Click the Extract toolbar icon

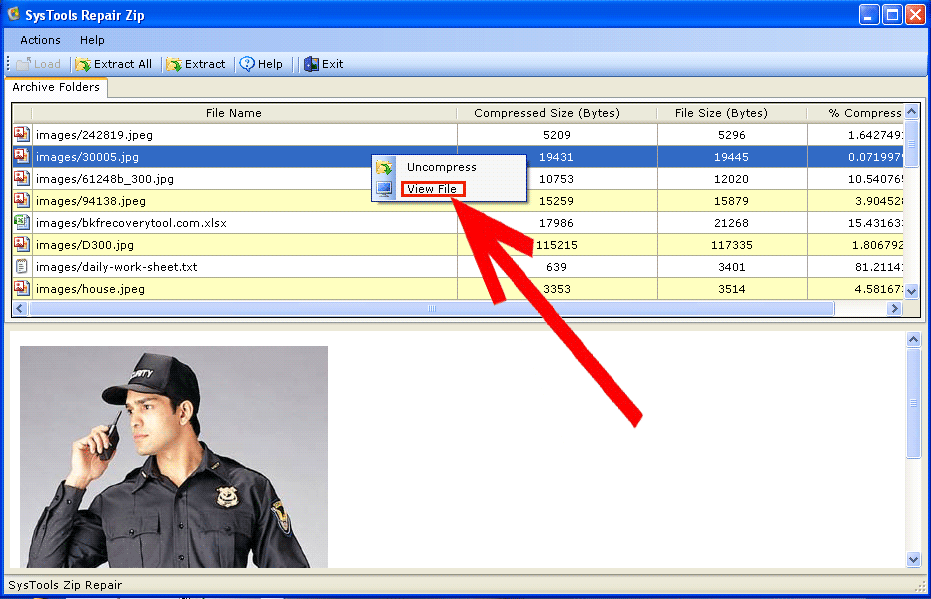(x=174, y=64)
